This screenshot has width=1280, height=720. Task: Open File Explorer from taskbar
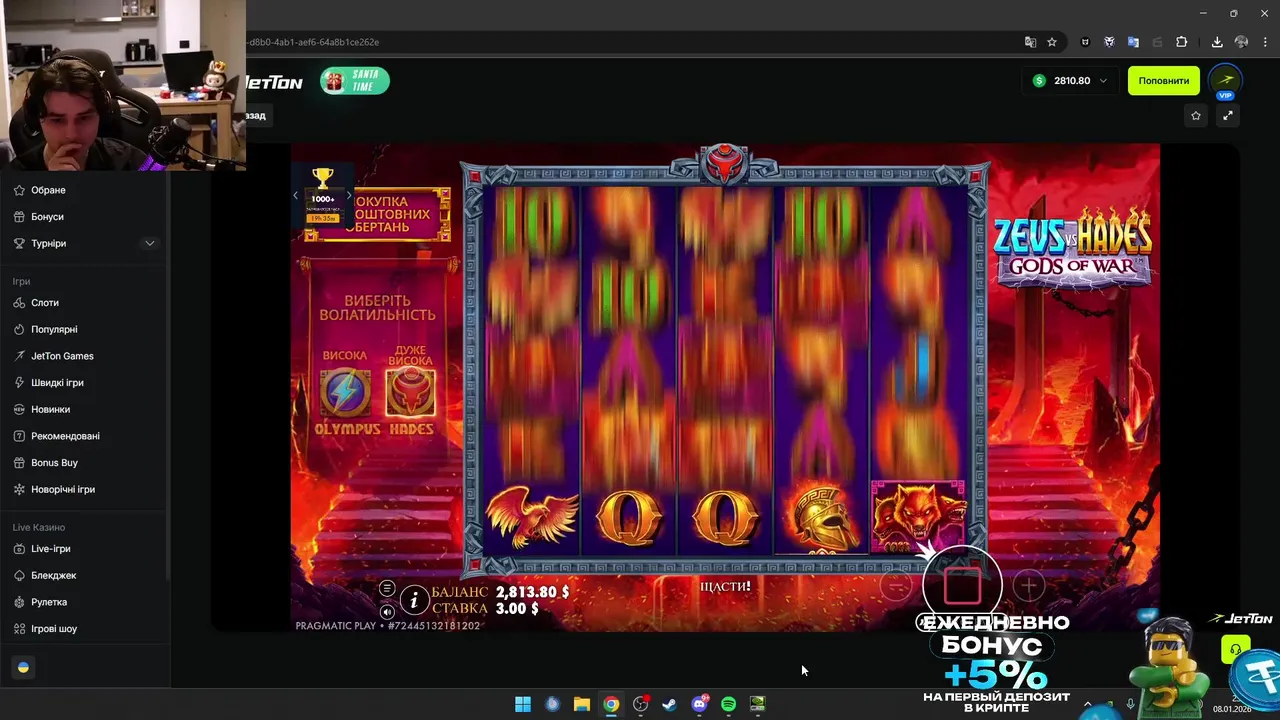coord(582,704)
